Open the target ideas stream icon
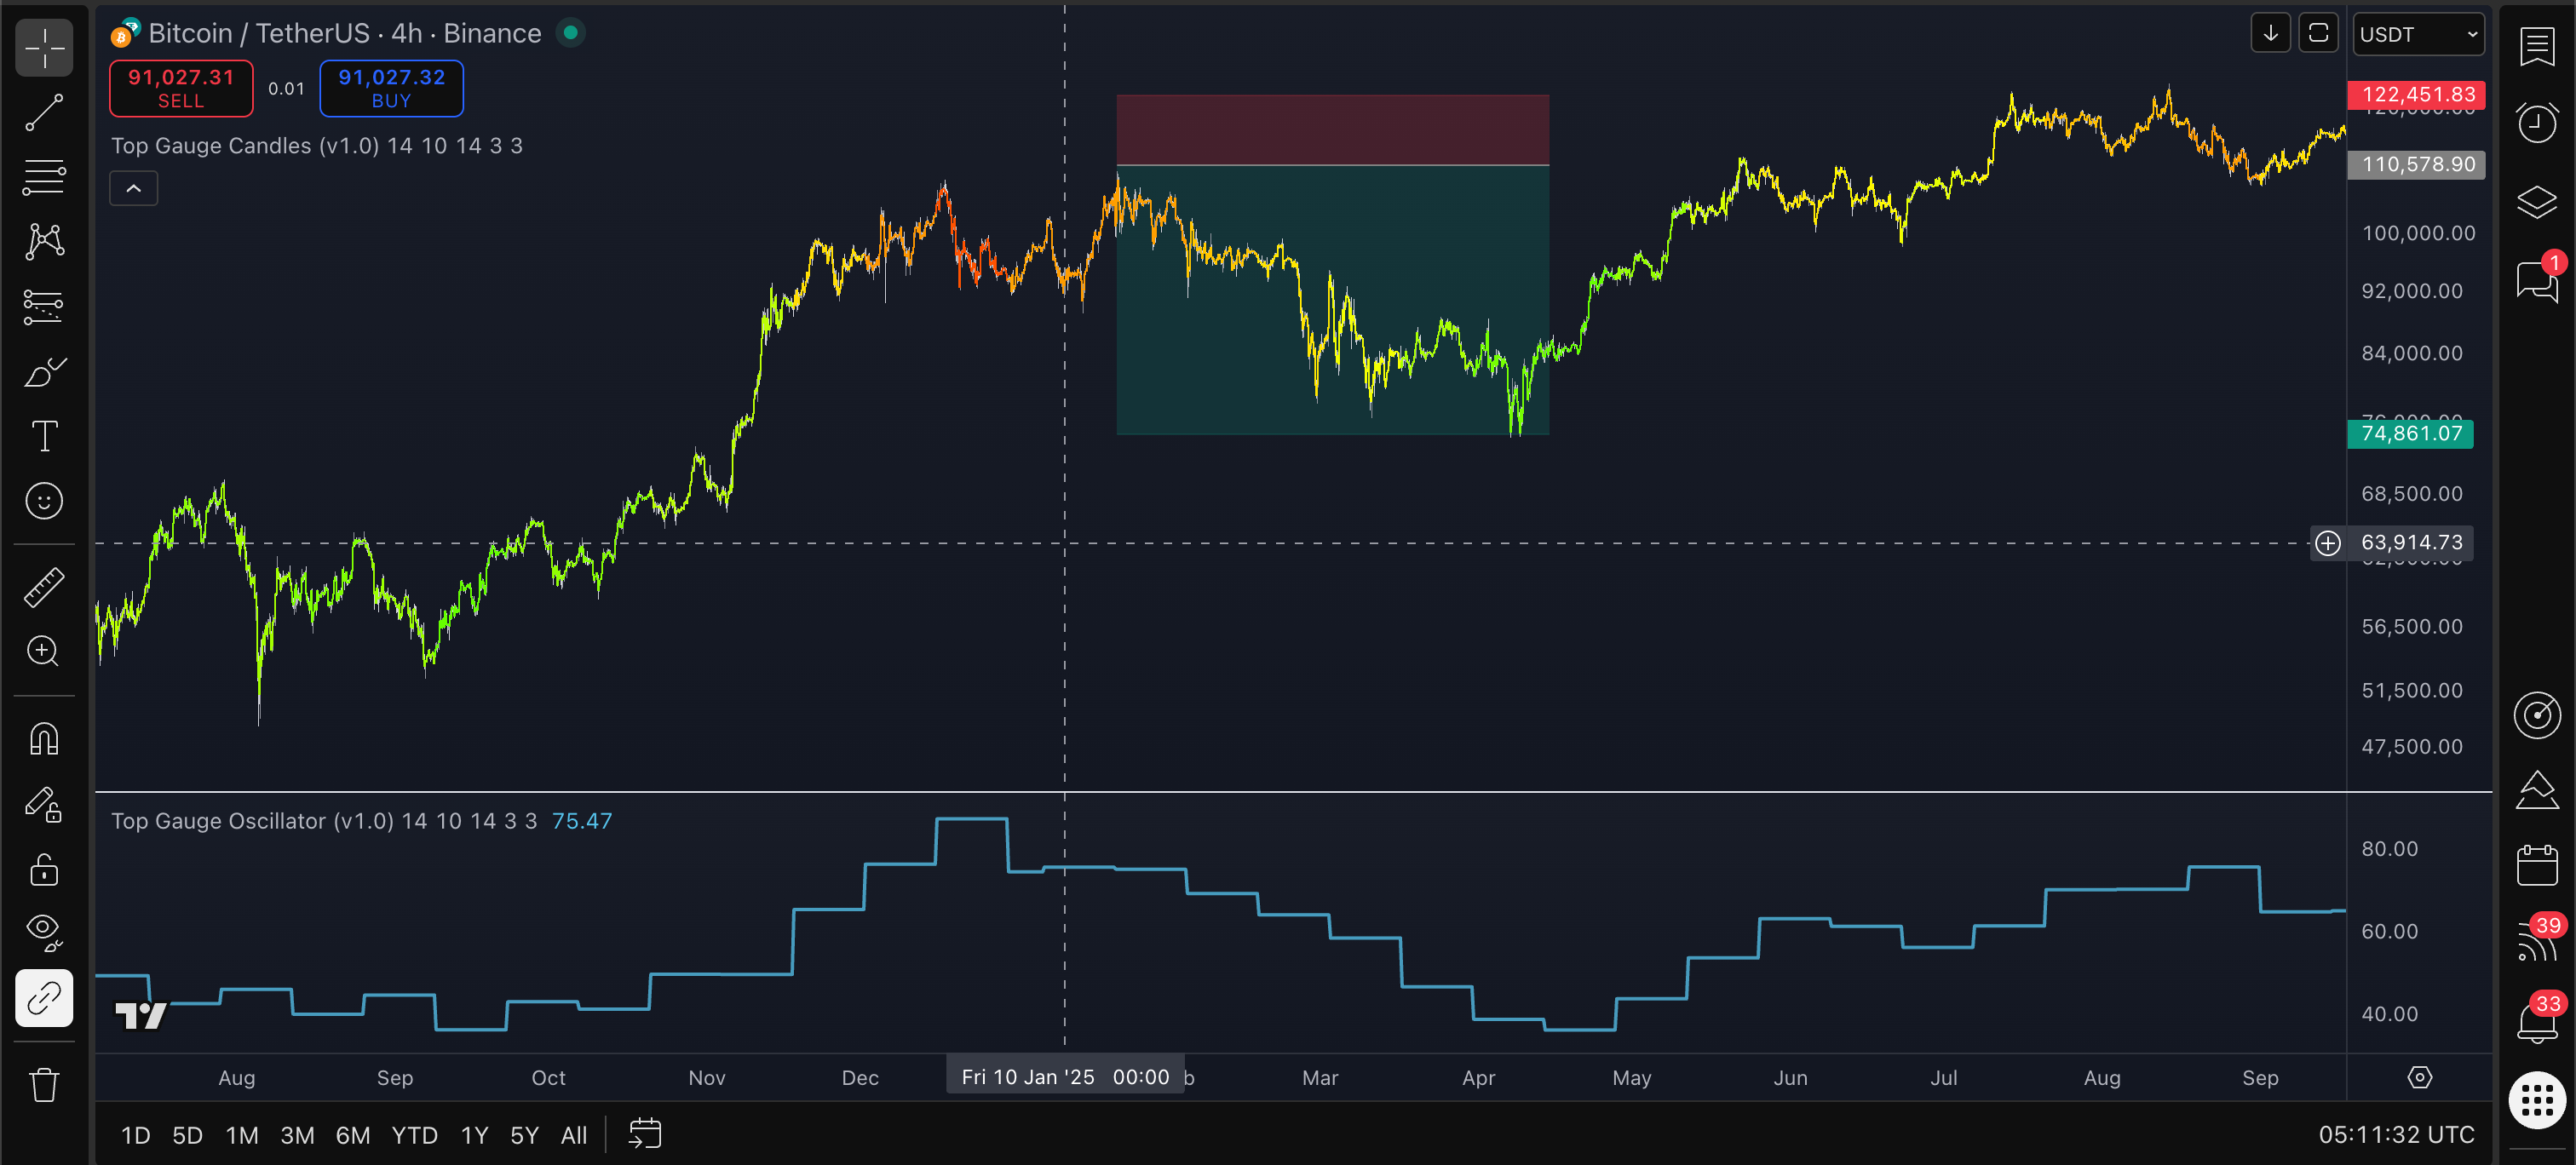 pyautogui.click(x=2537, y=715)
